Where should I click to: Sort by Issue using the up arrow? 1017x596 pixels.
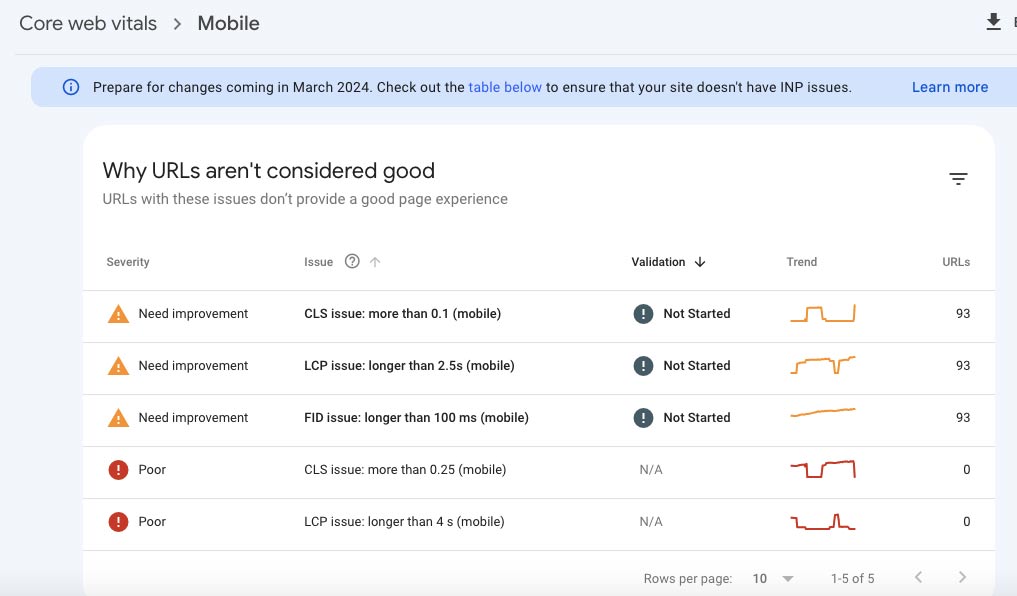click(x=375, y=262)
